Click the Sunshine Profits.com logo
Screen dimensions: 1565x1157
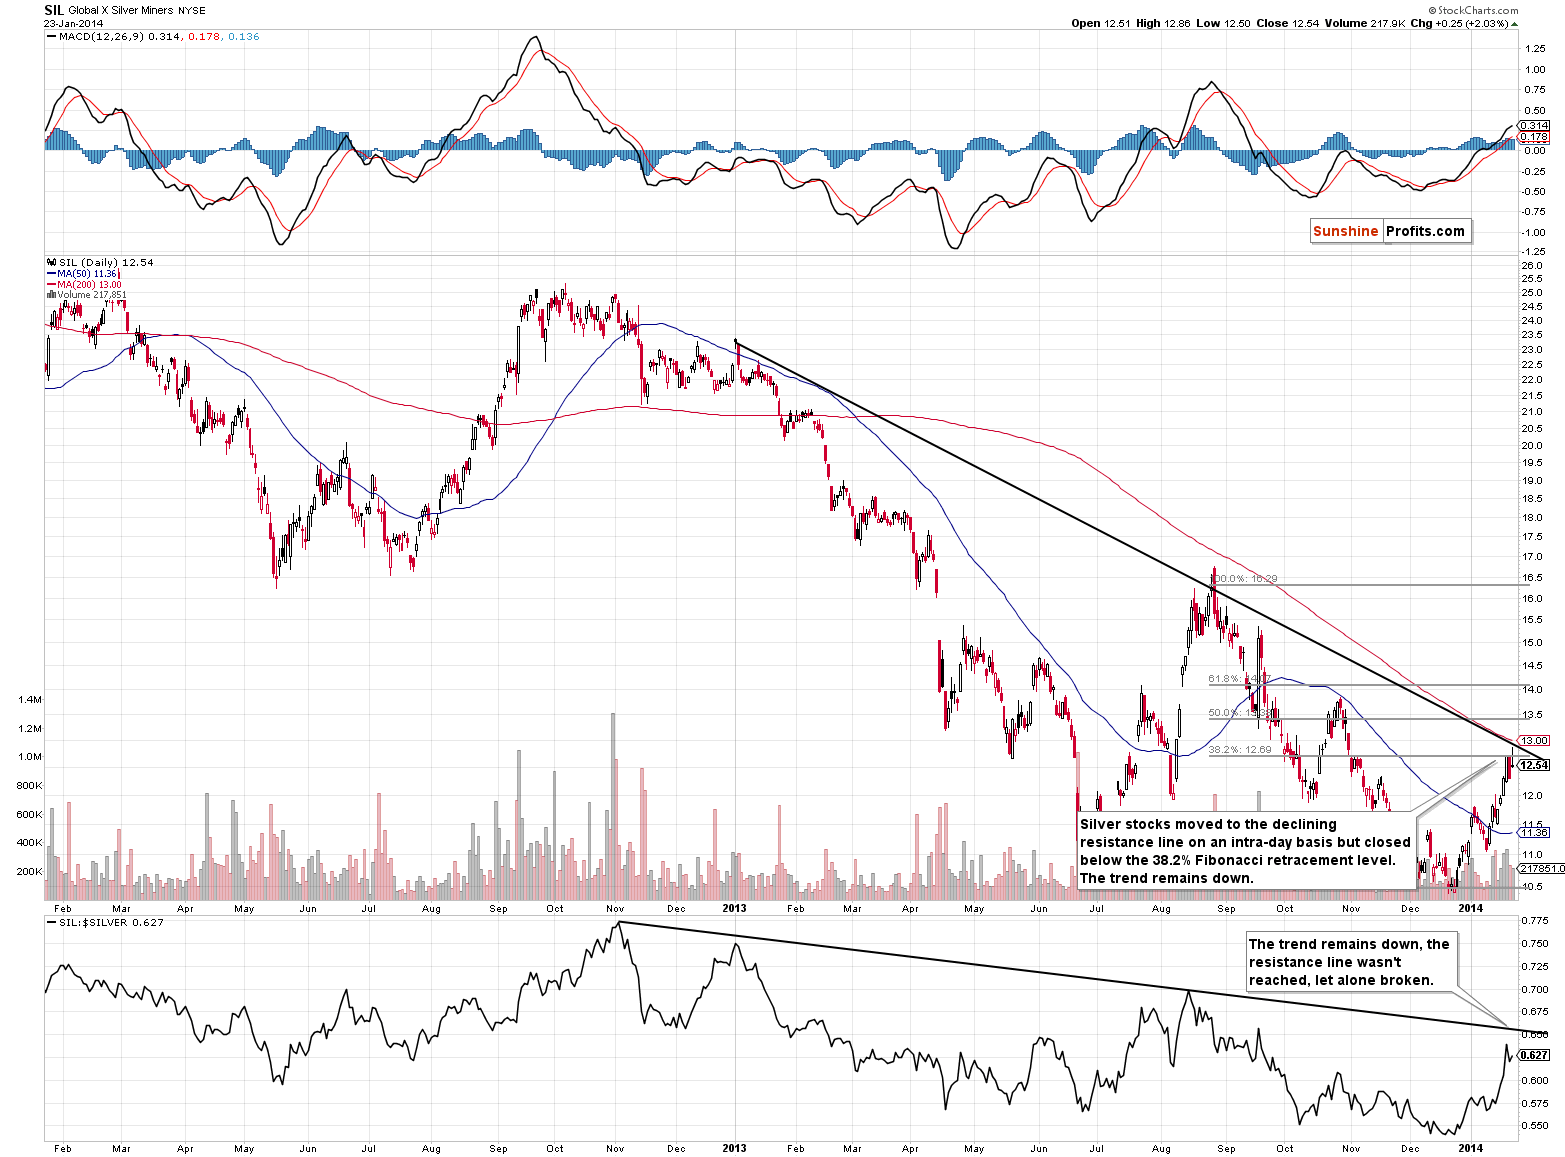point(1390,231)
